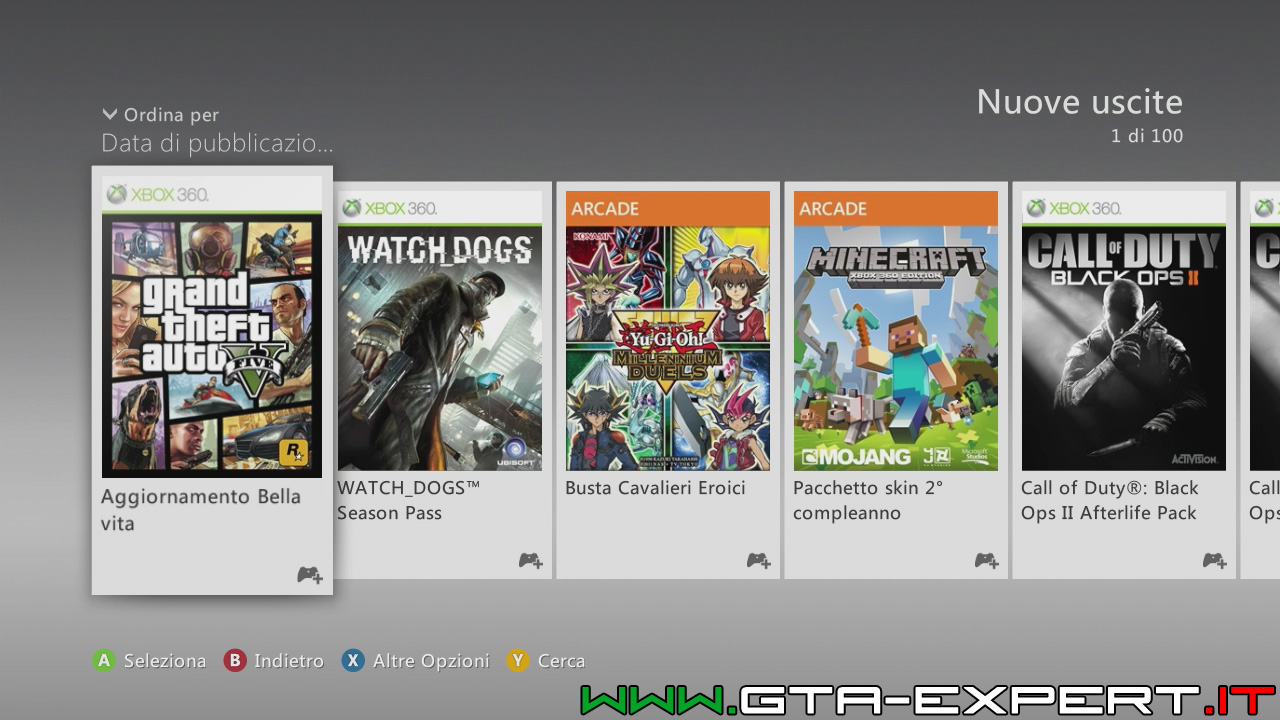
Task: Open the Ordina per sort chevron
Action: pyautogui.click(x=110, y=114)
